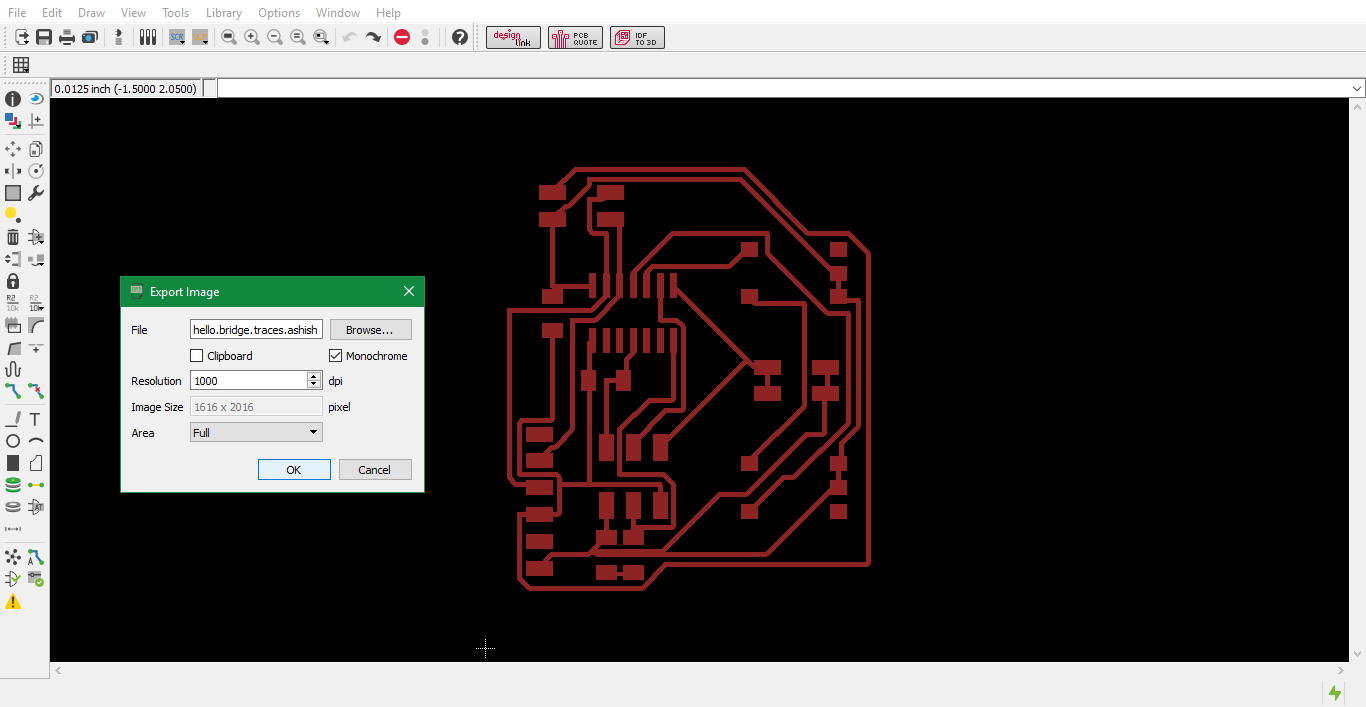Select the Mark origin tool
1366x707 pixels.
coord(36,121)
